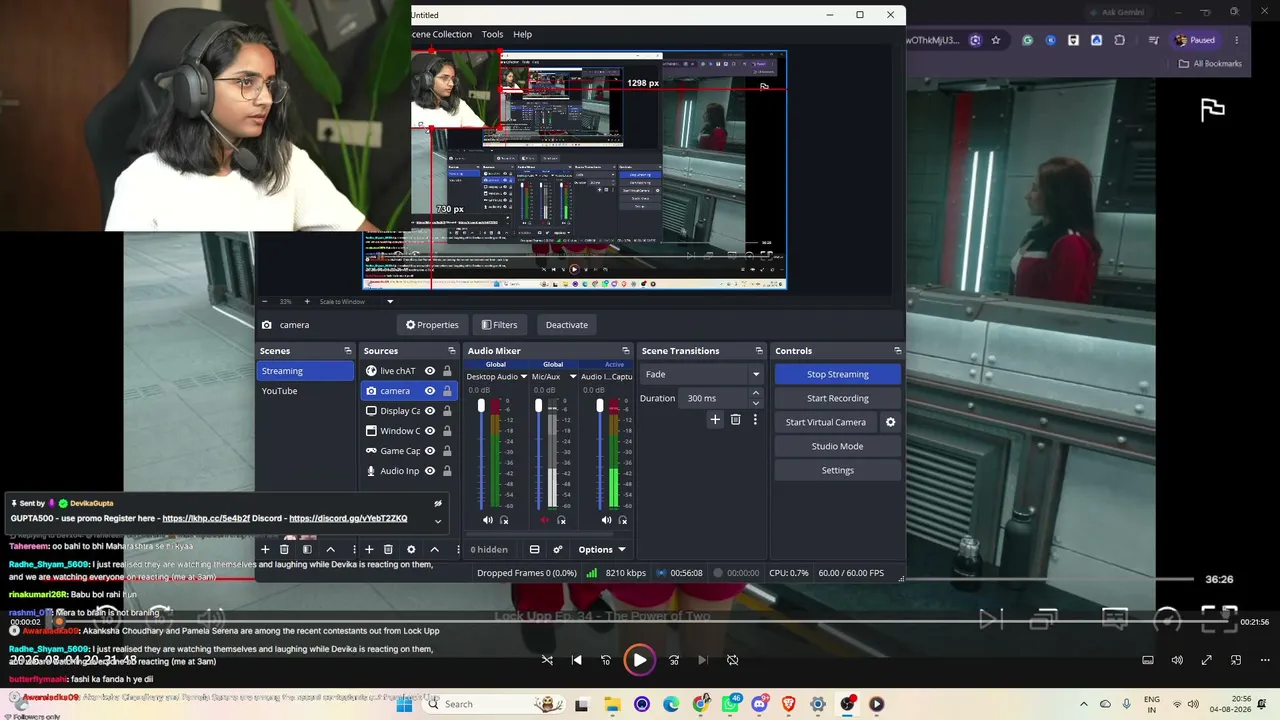Pop out the Sources dock
The height and width of the screenshot is (720, 1280).
pyautogui.click(x=452, y=351)
